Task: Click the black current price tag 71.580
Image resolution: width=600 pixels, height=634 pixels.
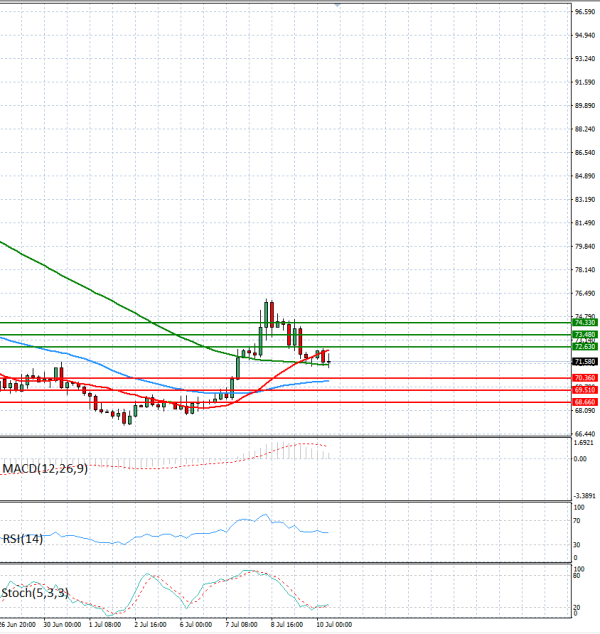Action: [585, 361]
